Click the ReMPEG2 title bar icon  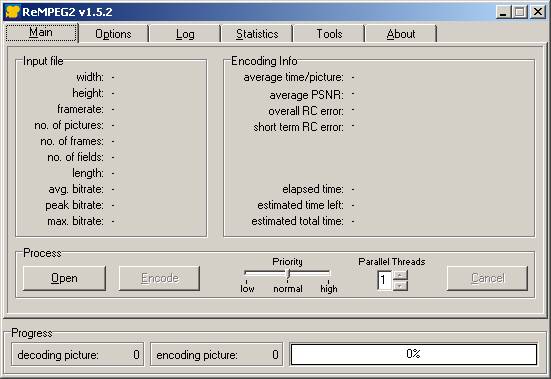(12, 12)
